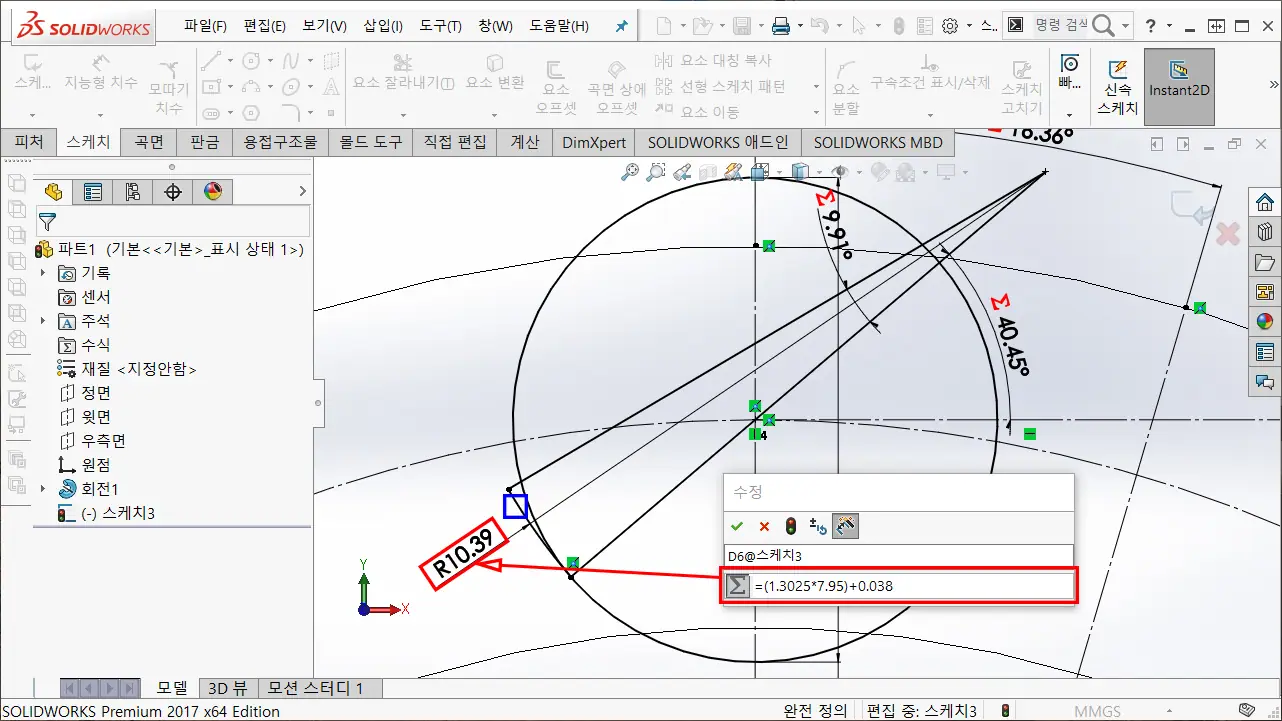Pin the menu bar with pushpin
The height and width of the screenshot is (721, 1282).
click(x=620, y=26)
